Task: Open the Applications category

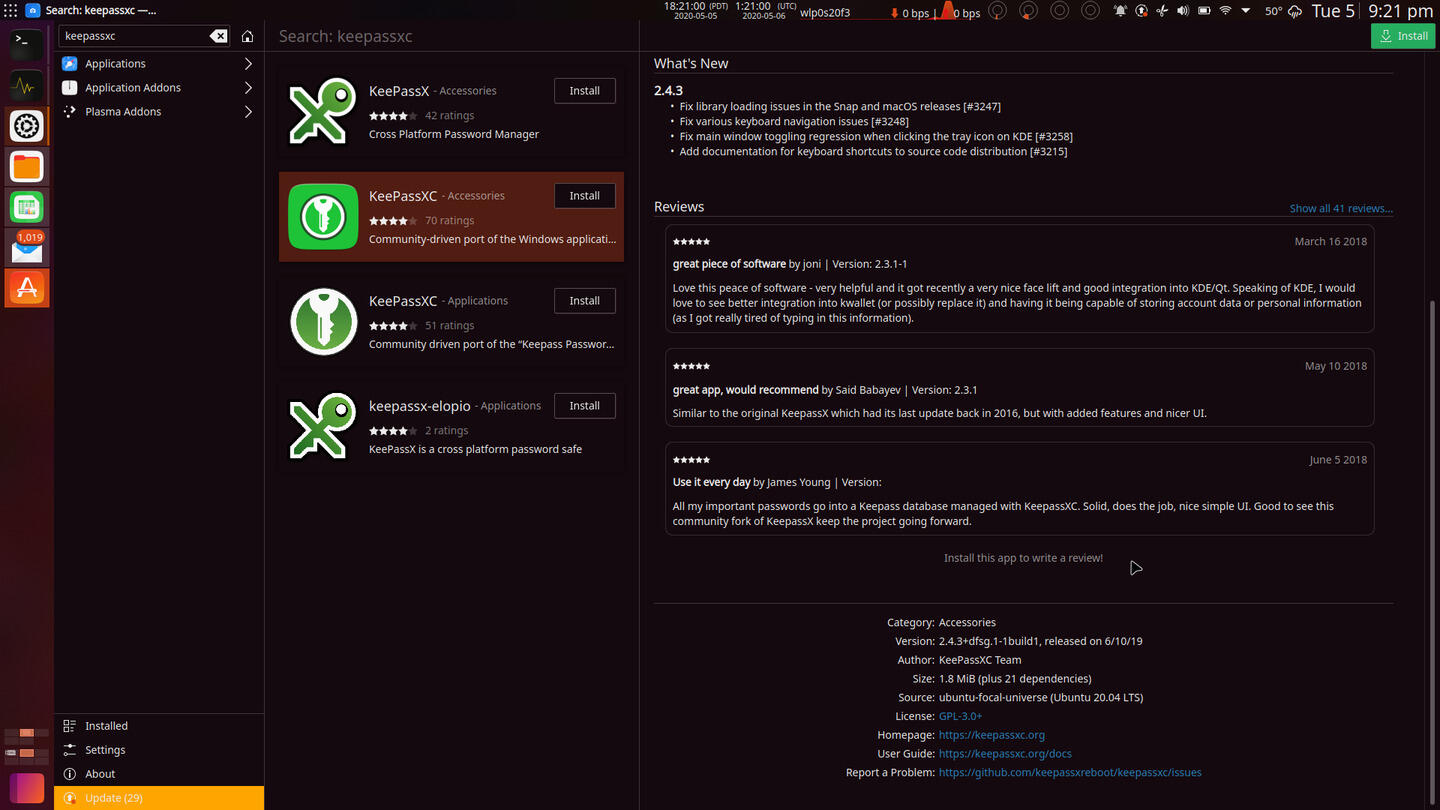Action: 159,64
